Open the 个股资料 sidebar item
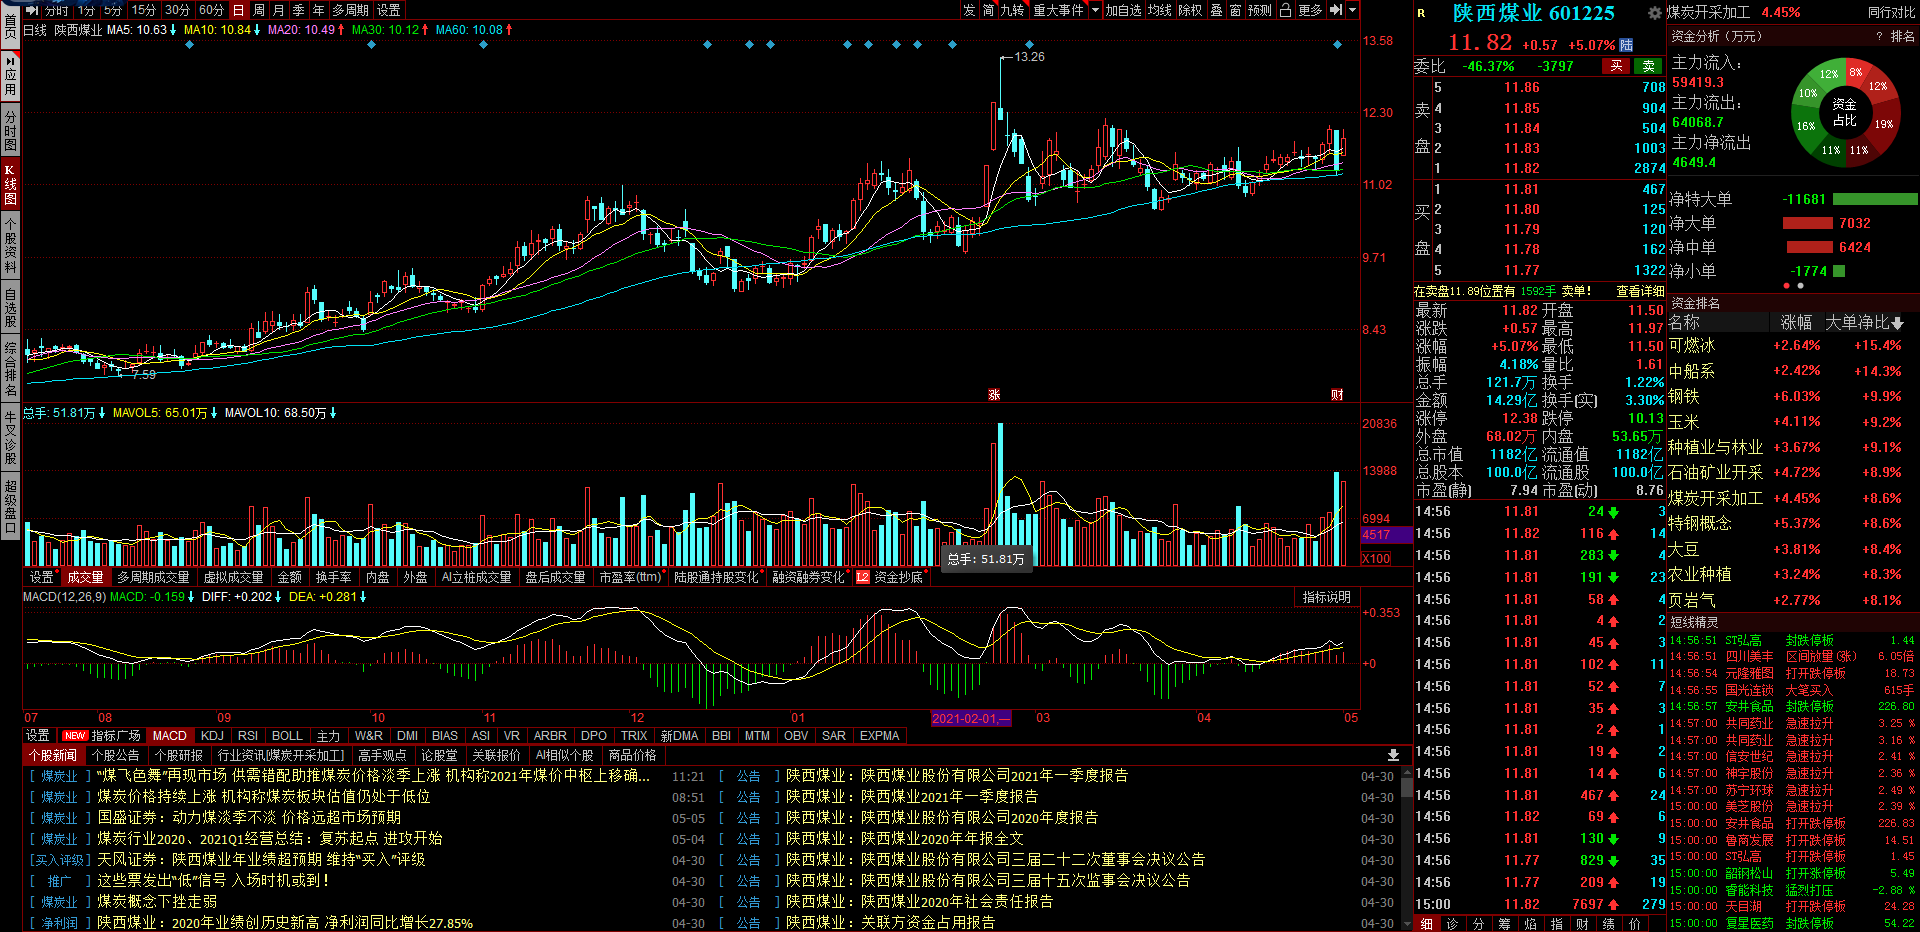Image resolution: width=1920 pixels, height=932 pixels. (10, 245)
